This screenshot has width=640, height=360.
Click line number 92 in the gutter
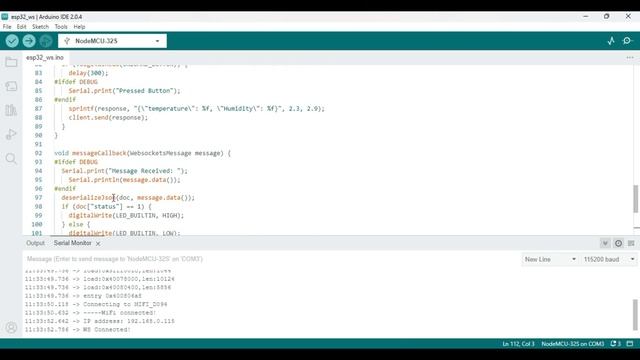[x=38, y=153]
